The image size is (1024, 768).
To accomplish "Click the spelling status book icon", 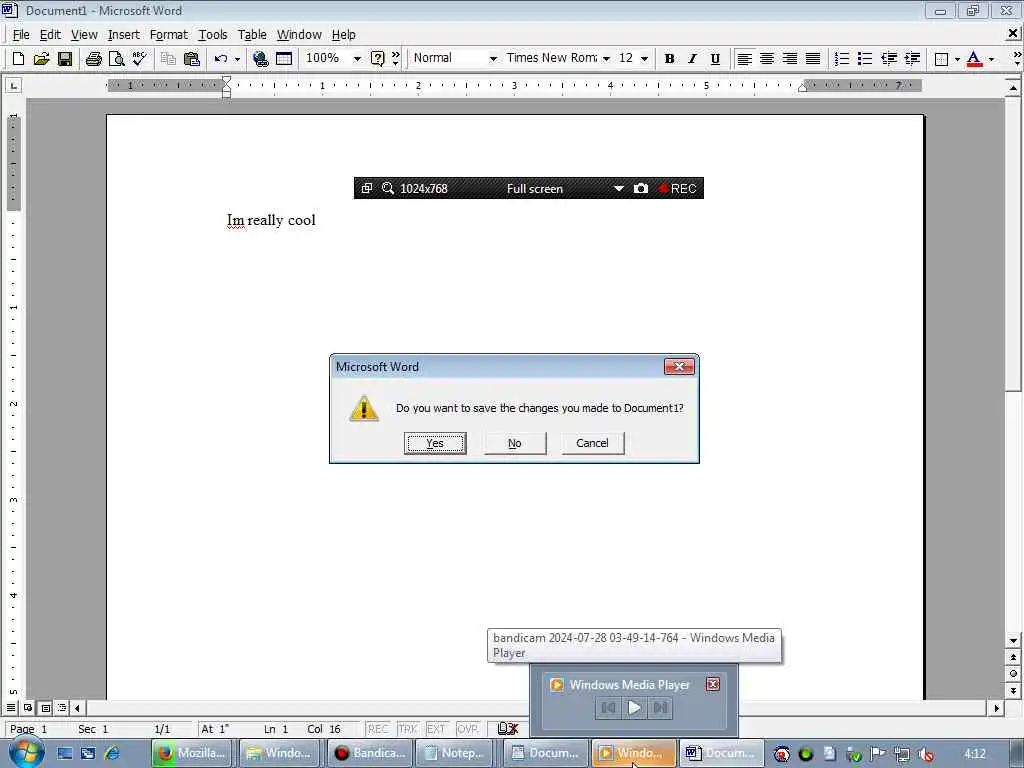I will [507, 728].
